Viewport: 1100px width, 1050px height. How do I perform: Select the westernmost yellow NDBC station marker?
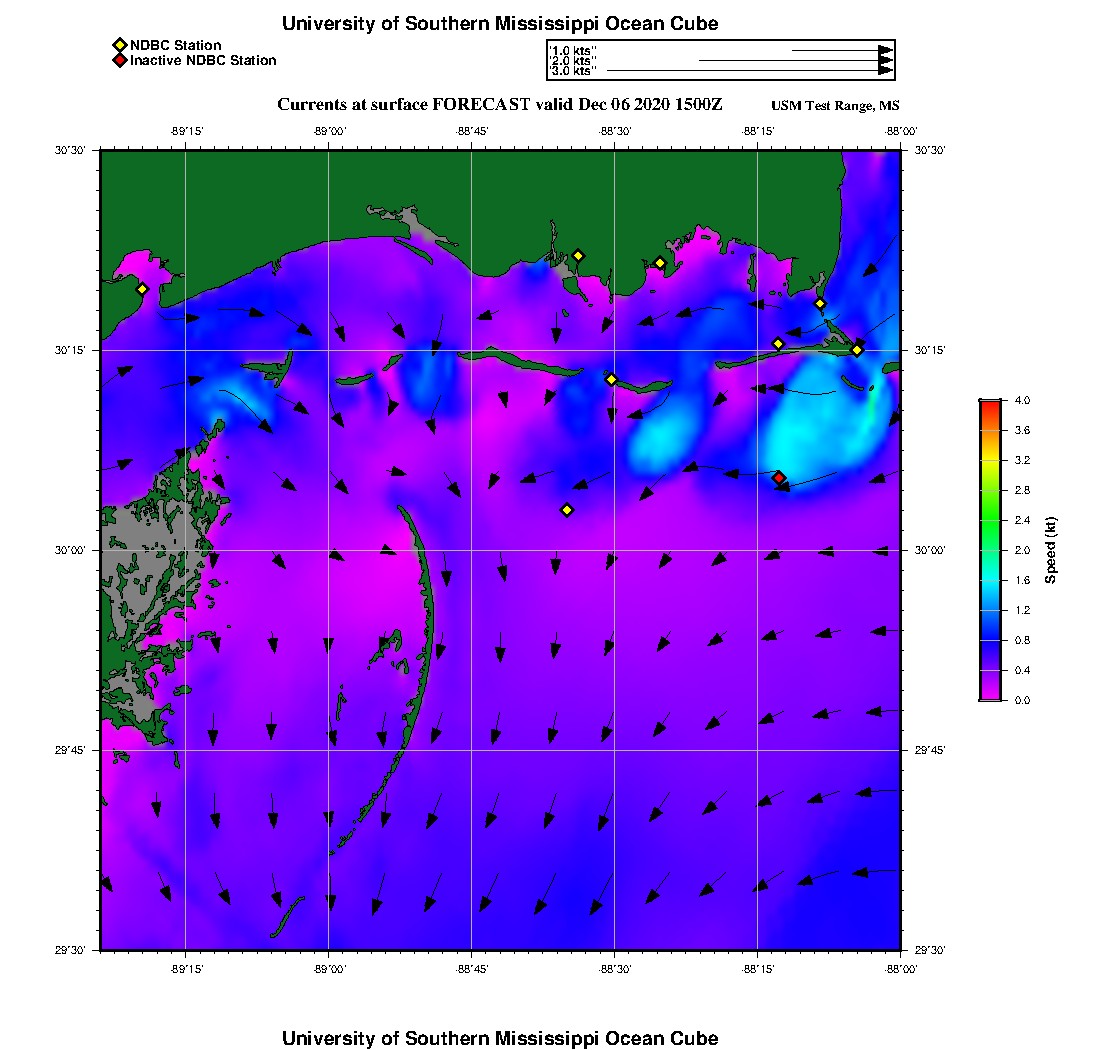pos(142,289)
